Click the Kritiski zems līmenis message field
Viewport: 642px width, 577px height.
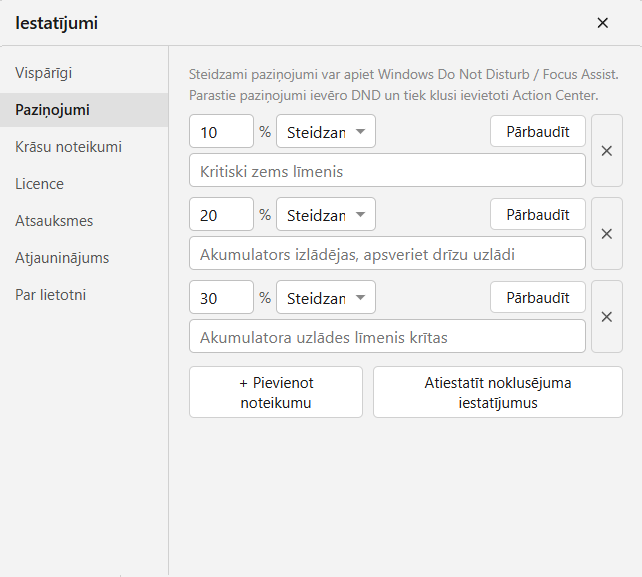[x=387, y=171]
